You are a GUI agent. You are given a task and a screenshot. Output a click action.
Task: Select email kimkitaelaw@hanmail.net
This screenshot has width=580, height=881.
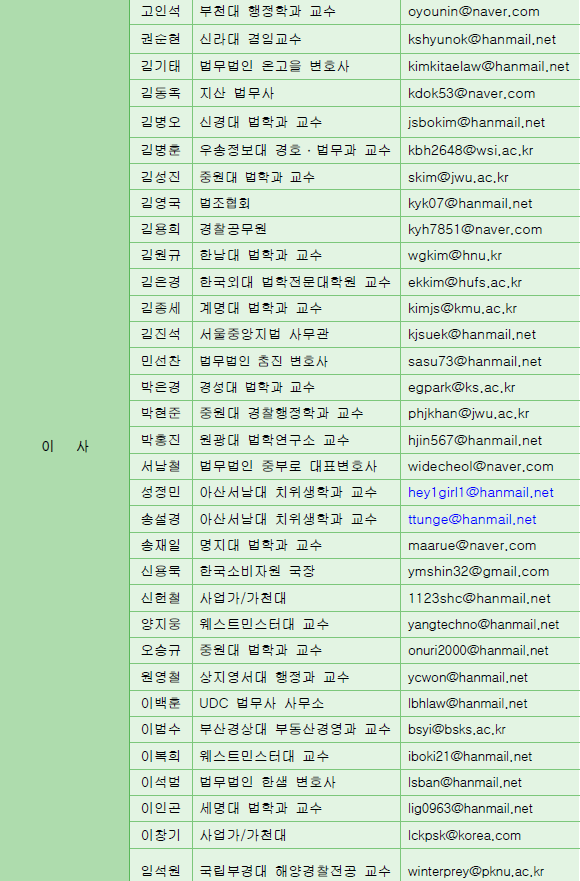click(488, 67)
